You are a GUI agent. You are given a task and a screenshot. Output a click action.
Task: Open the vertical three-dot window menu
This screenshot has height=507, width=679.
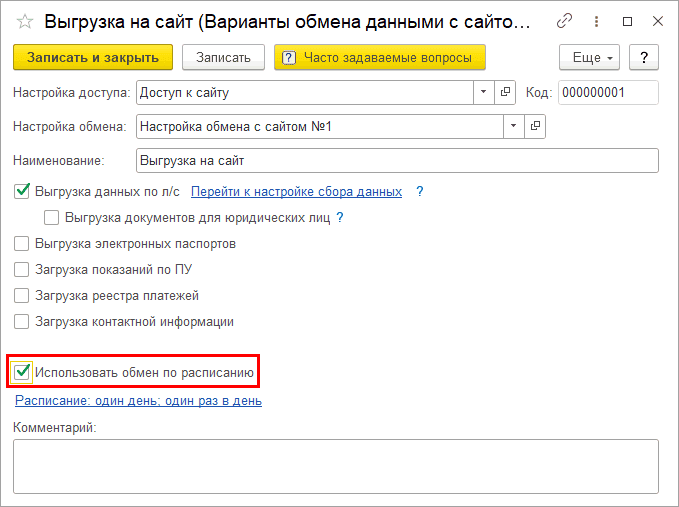point(596,21)
